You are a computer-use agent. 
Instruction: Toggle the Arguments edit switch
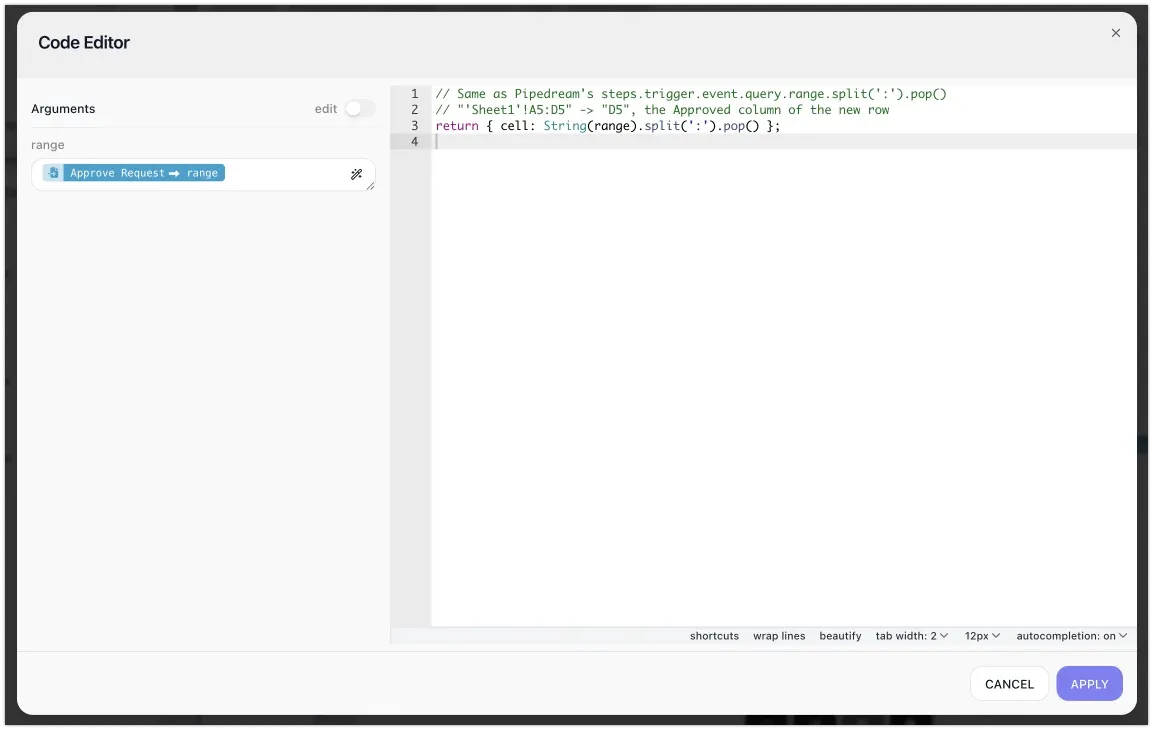360,109
